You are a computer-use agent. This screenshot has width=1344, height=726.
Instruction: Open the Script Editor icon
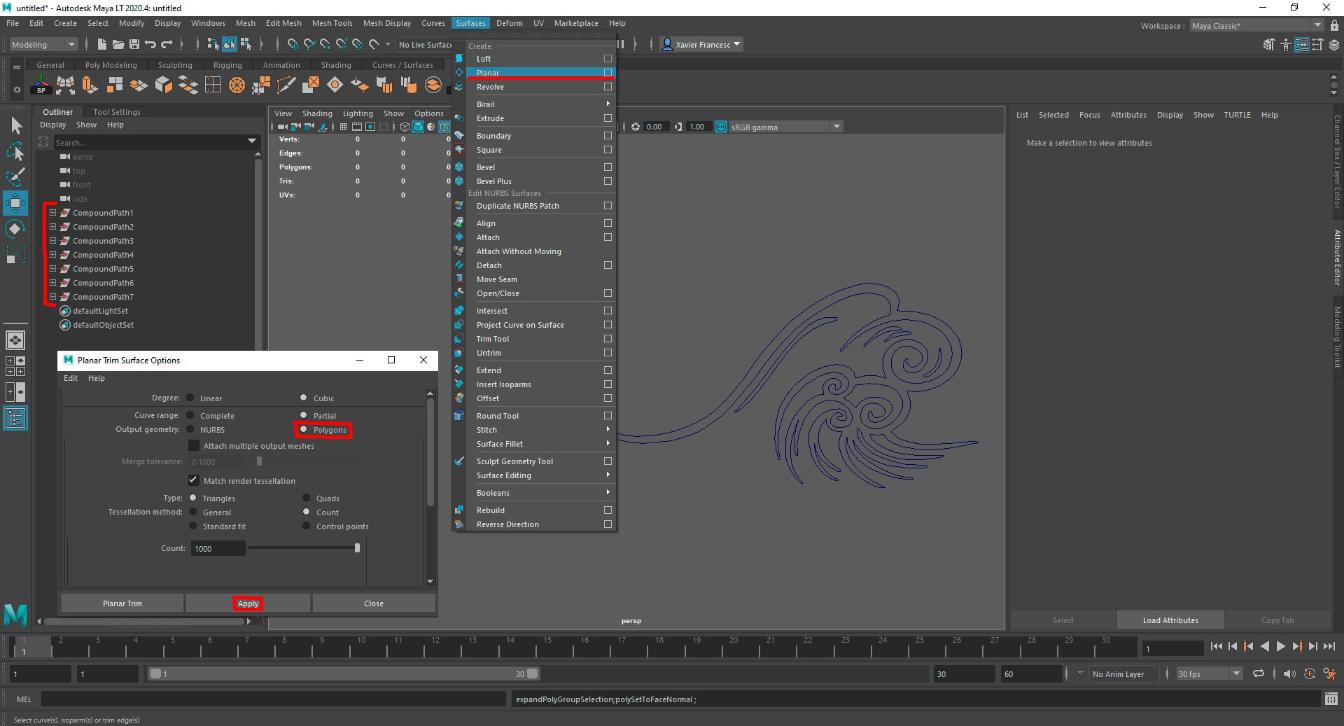pyautogui.click(x=1331, y=699)
